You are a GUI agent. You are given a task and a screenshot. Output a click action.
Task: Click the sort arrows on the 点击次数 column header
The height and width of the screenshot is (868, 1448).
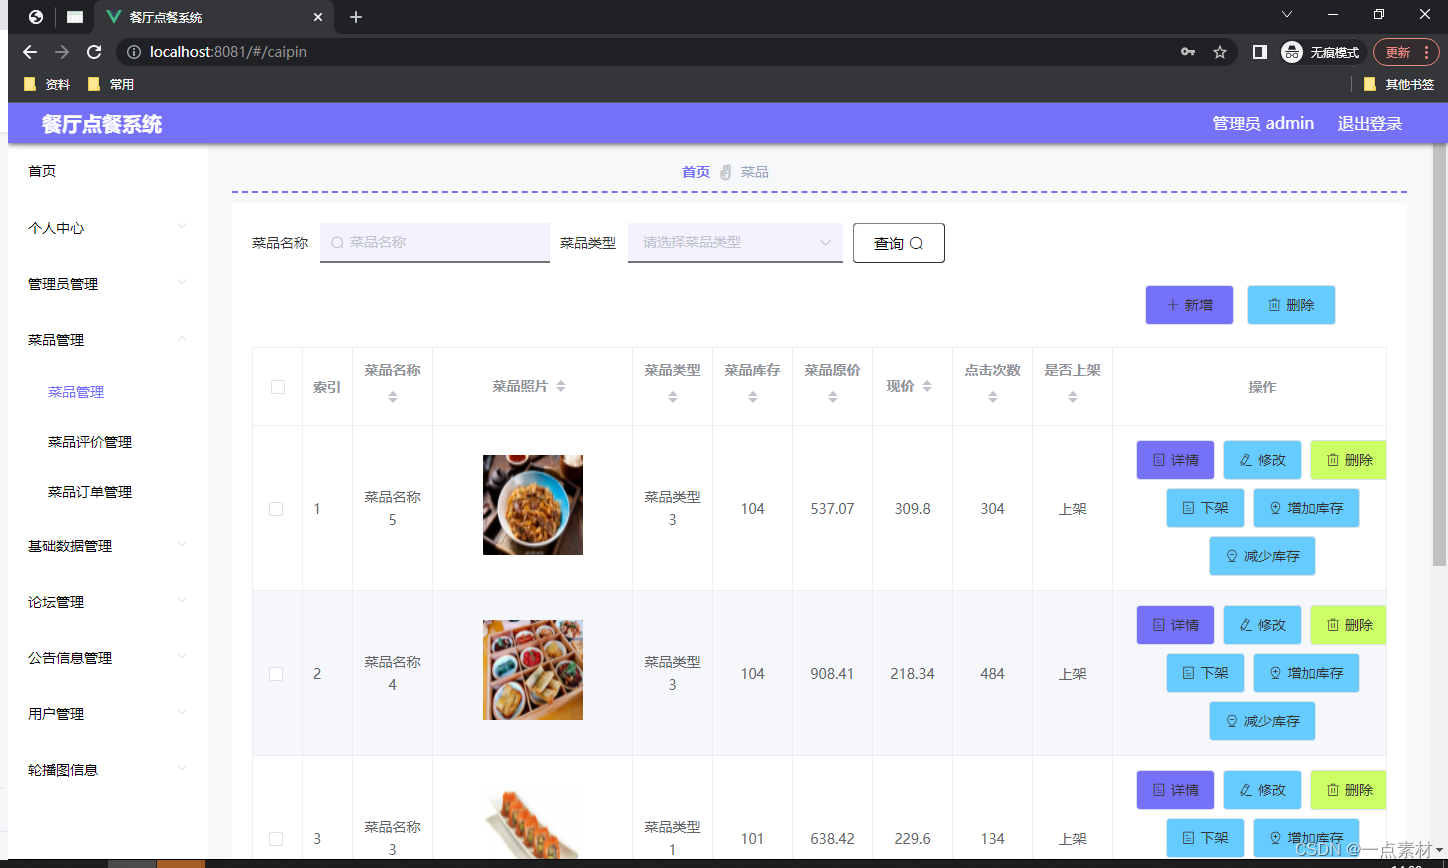coord(992,397)
